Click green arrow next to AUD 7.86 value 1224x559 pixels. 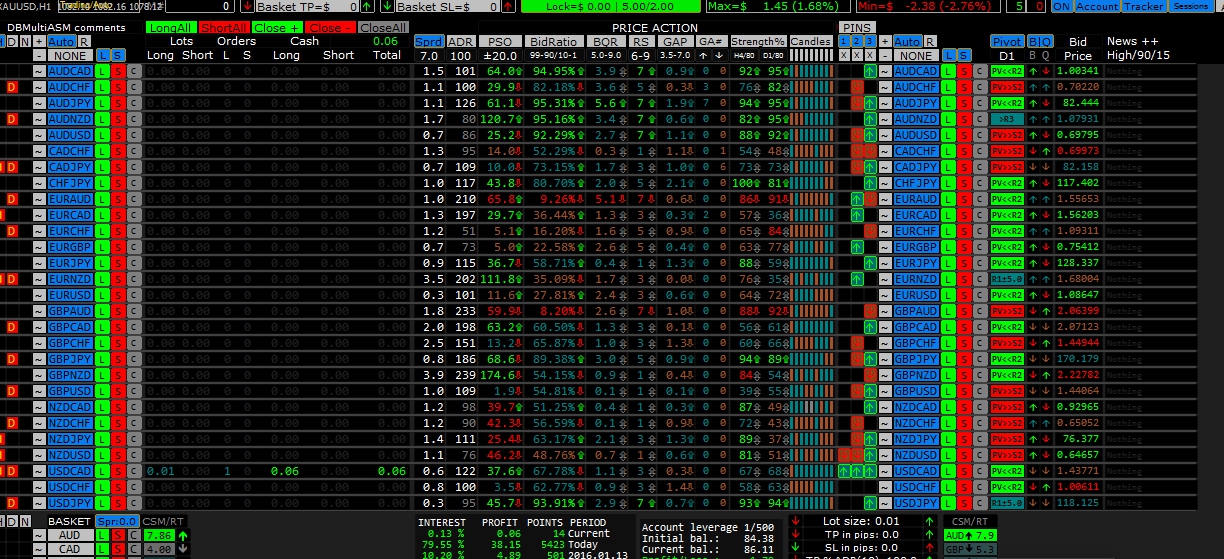click(x=183, y=535)
